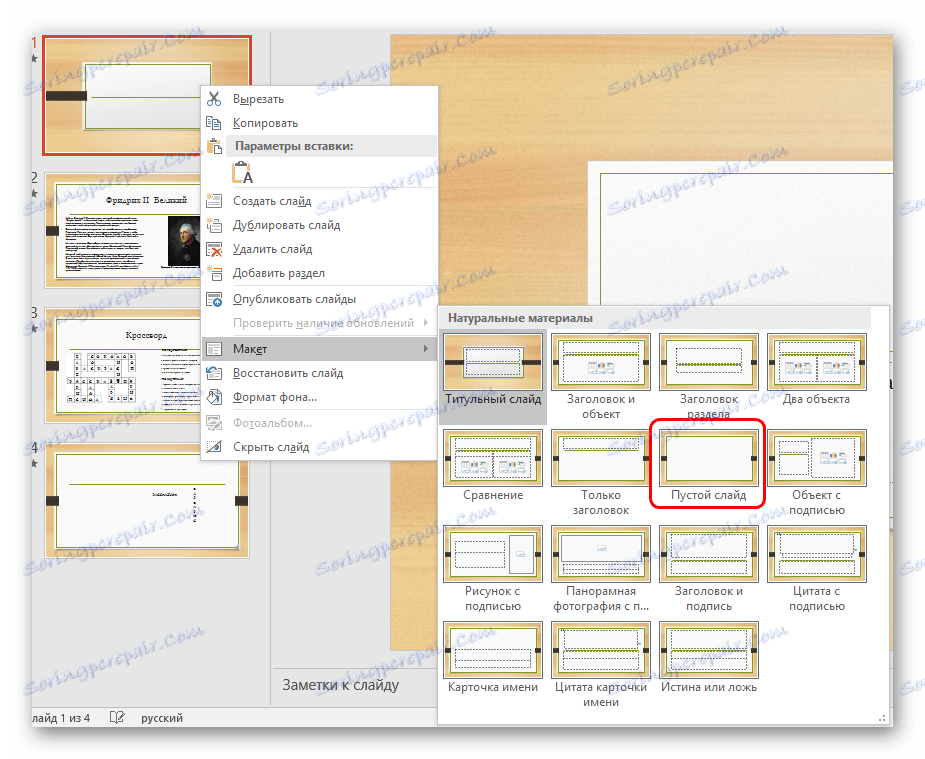Click the русский language indicator
The height and width of the screenshot is (759, 925).
160,718
